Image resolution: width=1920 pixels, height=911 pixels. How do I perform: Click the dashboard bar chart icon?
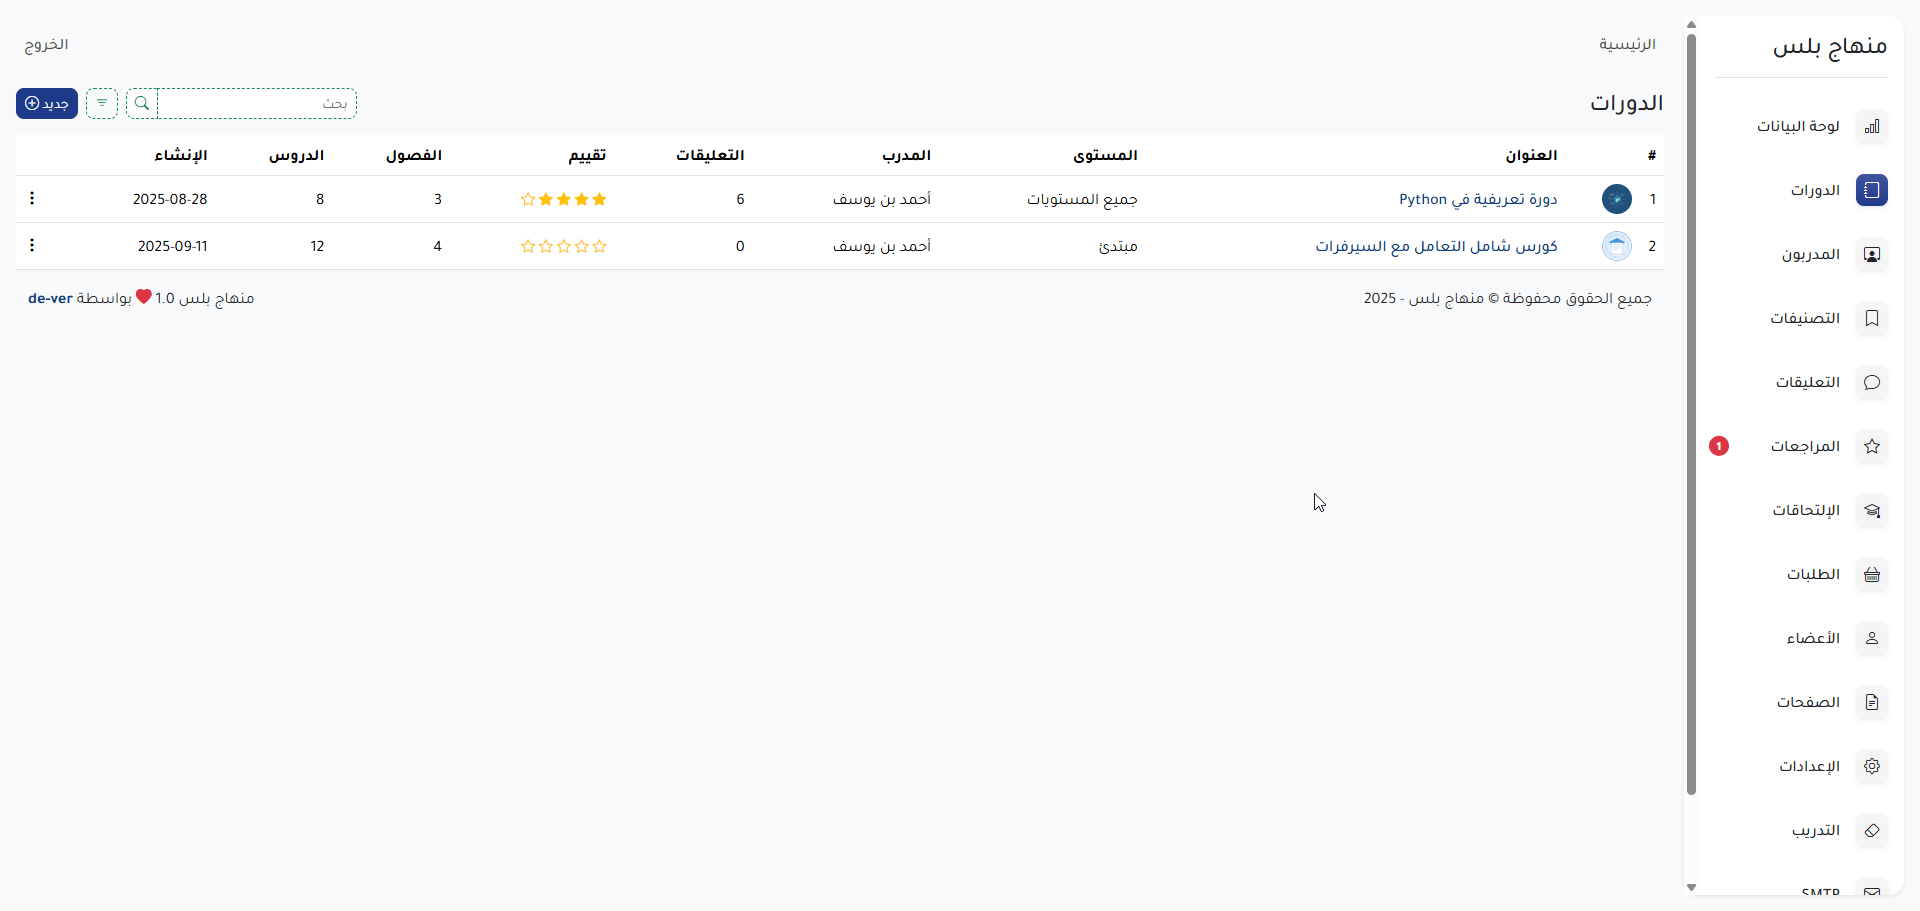[1871, 126]
